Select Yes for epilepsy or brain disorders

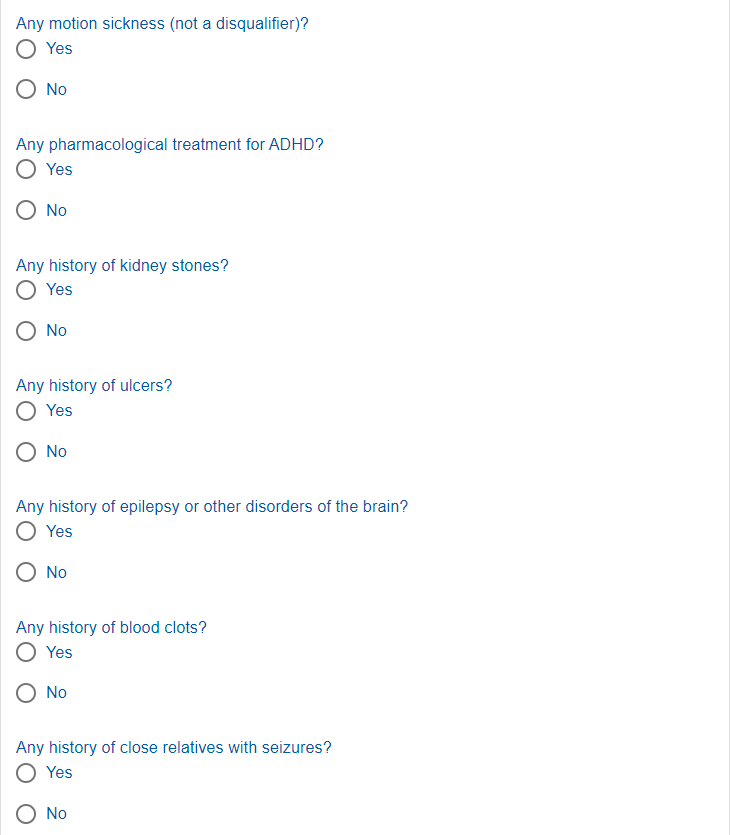(x=27, y=532)
